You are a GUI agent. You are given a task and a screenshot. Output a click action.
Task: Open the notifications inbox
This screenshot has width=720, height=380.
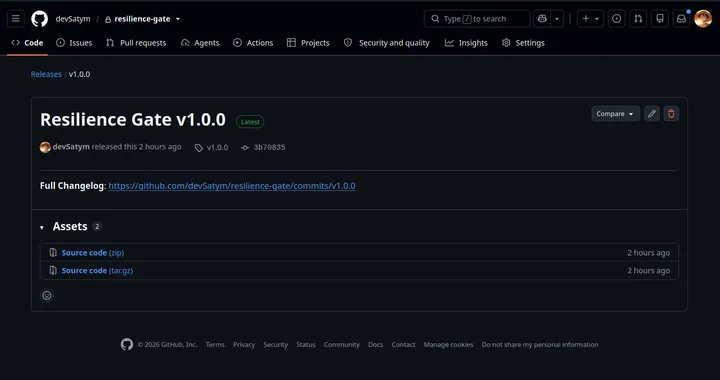[681, 19]
